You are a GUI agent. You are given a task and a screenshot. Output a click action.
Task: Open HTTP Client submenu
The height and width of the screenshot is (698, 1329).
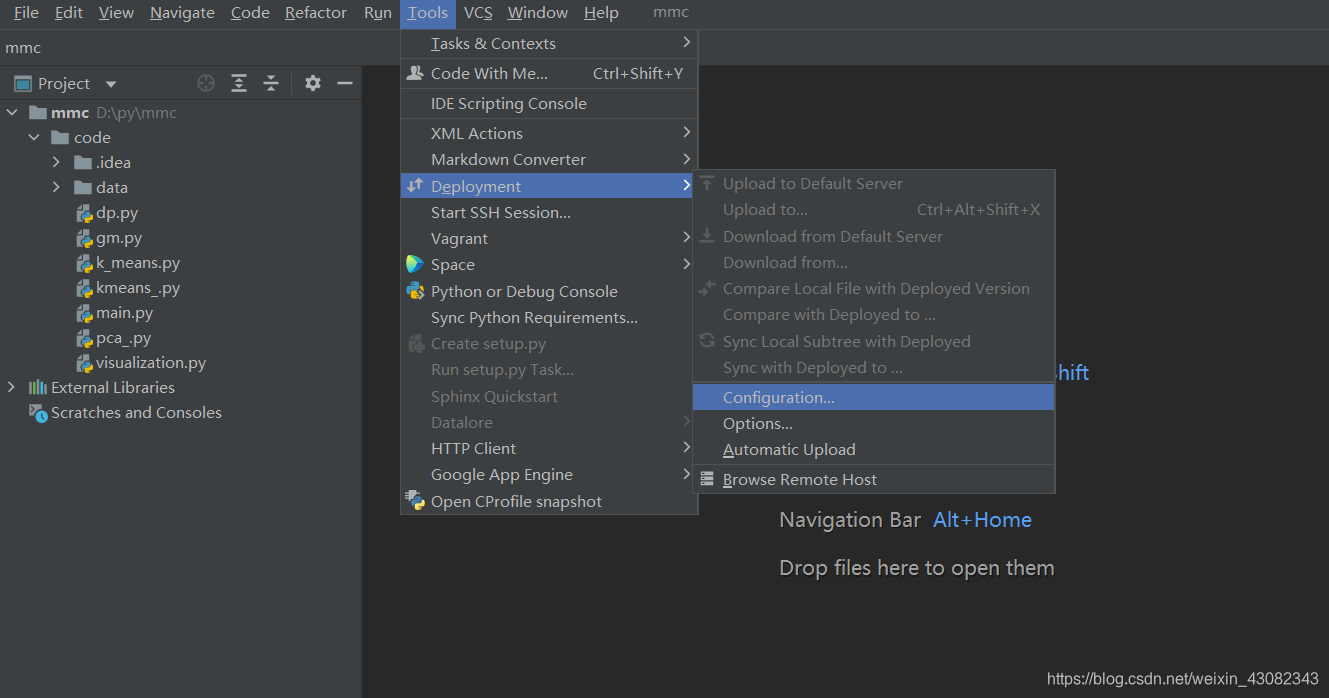549,449
